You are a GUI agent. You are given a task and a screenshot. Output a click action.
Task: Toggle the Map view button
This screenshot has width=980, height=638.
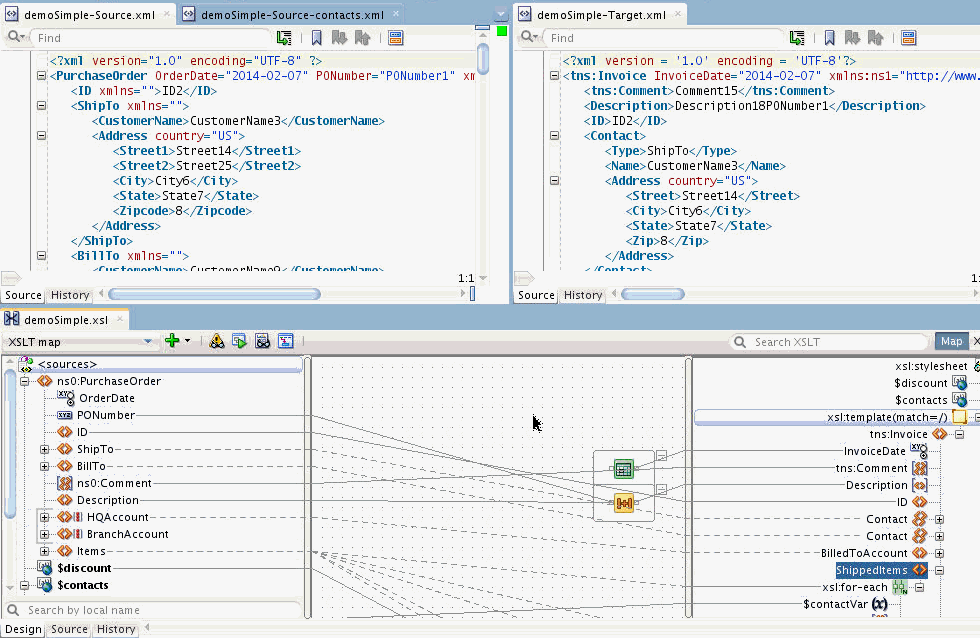coord(951,341)
